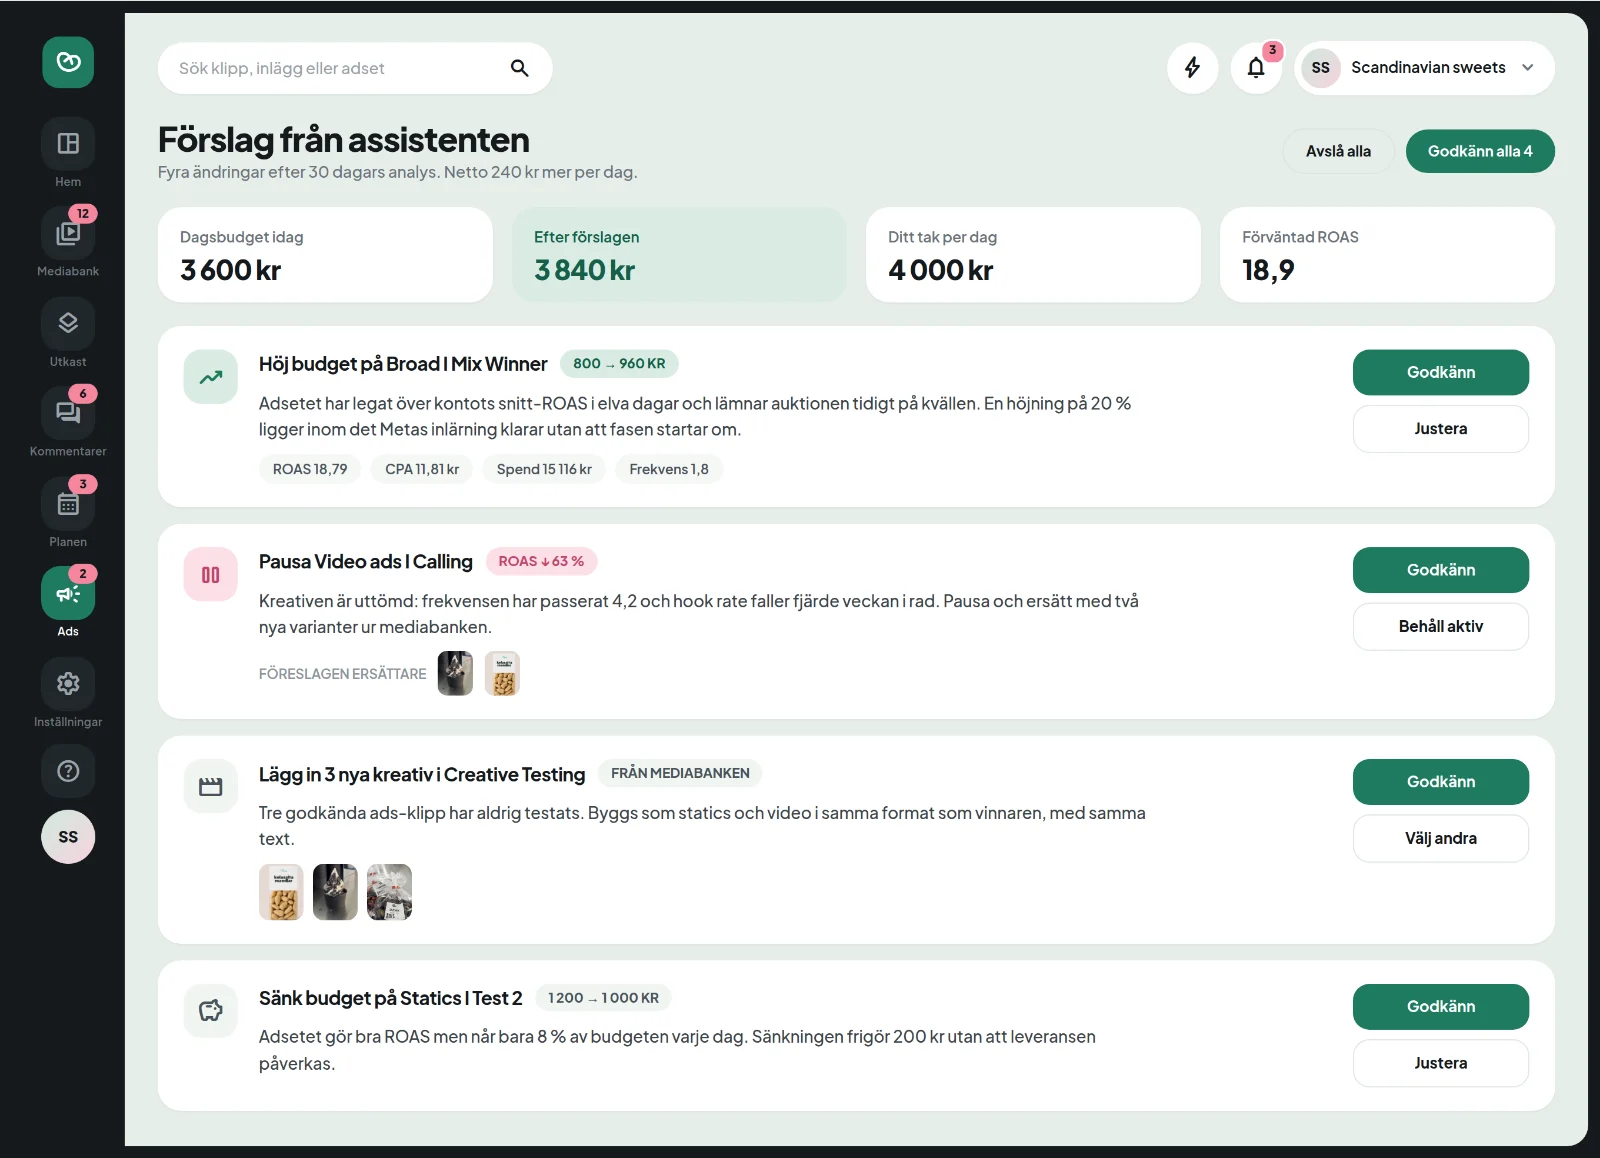Click Justera for Statics | Test 2
Screen dimensions: 1600x1158
pos(1441,1064)
